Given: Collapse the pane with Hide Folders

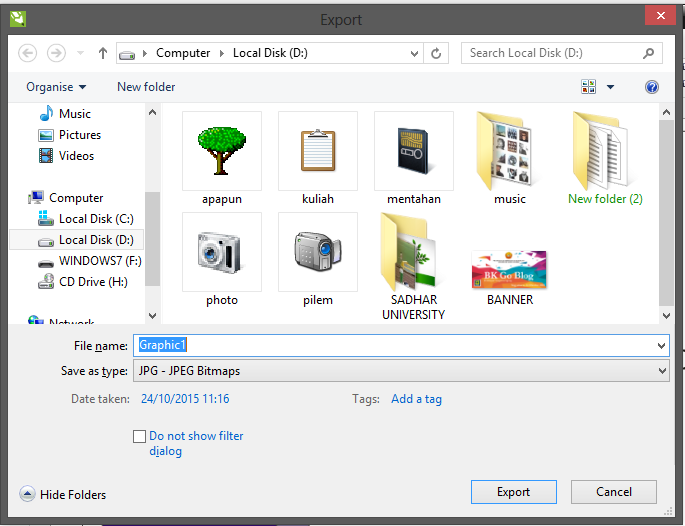Looking at the screenshot, I should coord(63,494).
